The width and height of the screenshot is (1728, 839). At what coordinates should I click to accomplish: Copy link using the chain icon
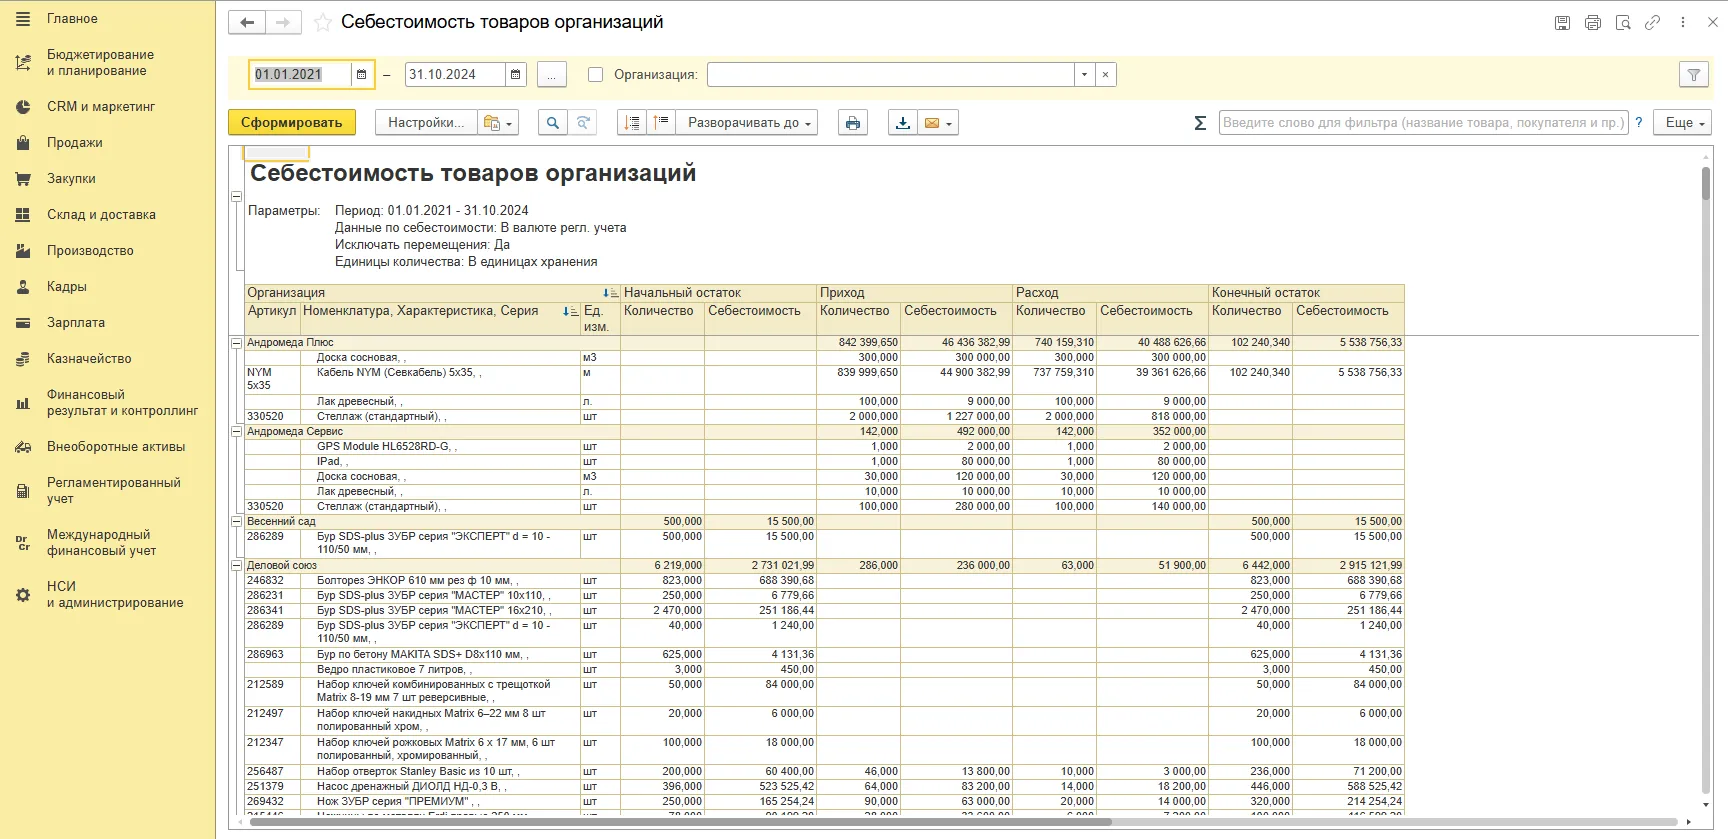1652,22
